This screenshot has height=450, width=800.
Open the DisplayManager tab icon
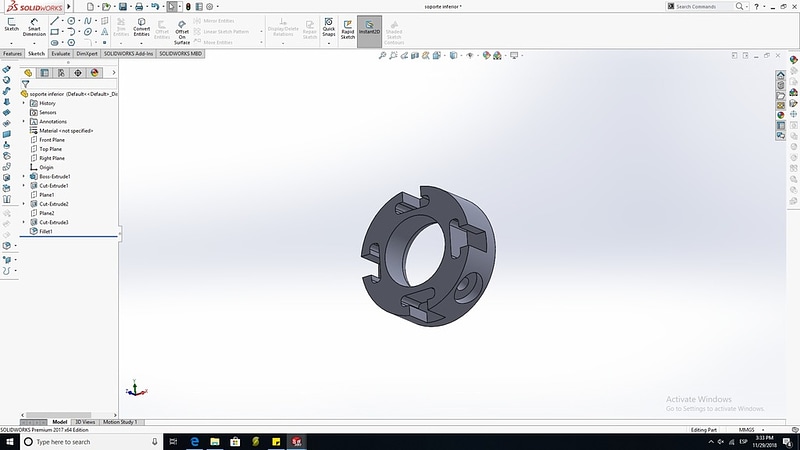tap(94, 73)
